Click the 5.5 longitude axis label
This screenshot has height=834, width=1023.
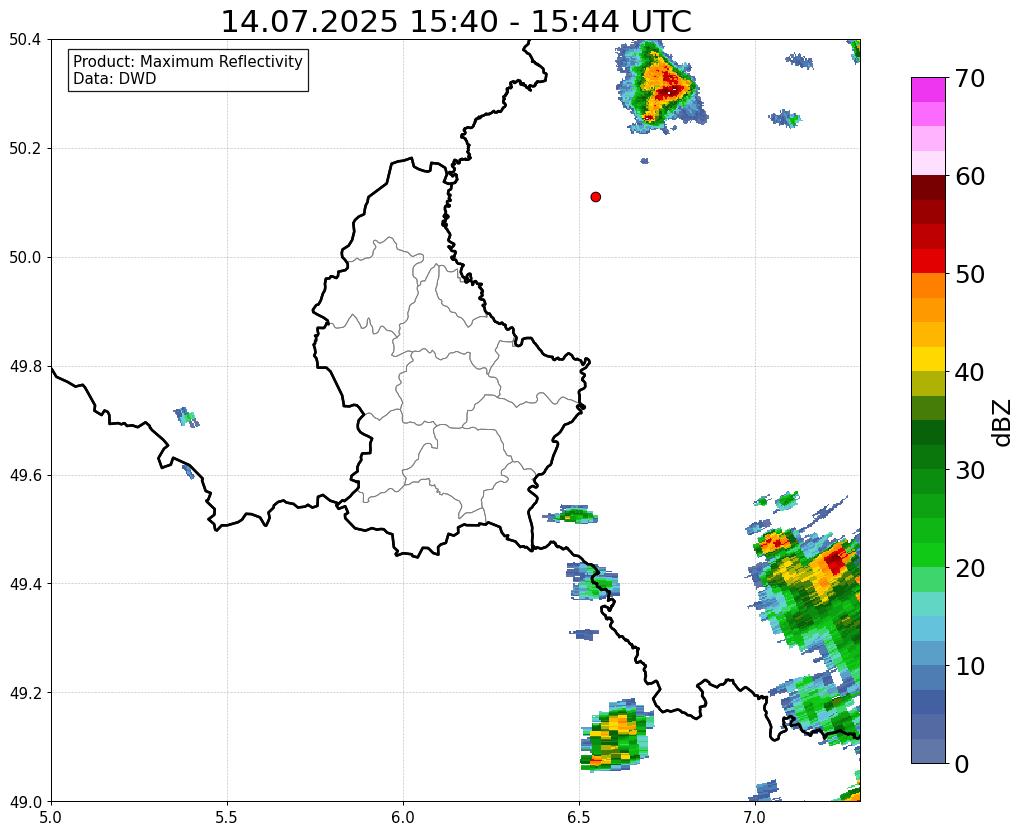(227, 817)
